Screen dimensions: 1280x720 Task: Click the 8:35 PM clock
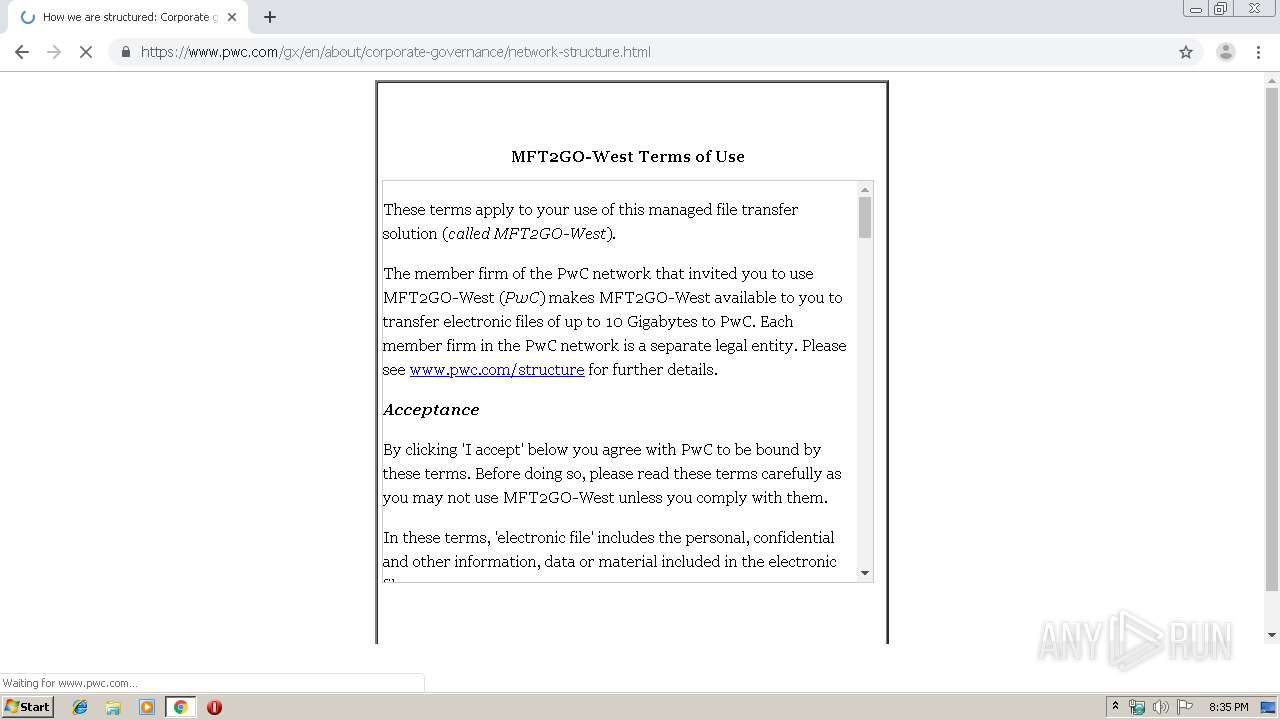tap(1228, 707)
